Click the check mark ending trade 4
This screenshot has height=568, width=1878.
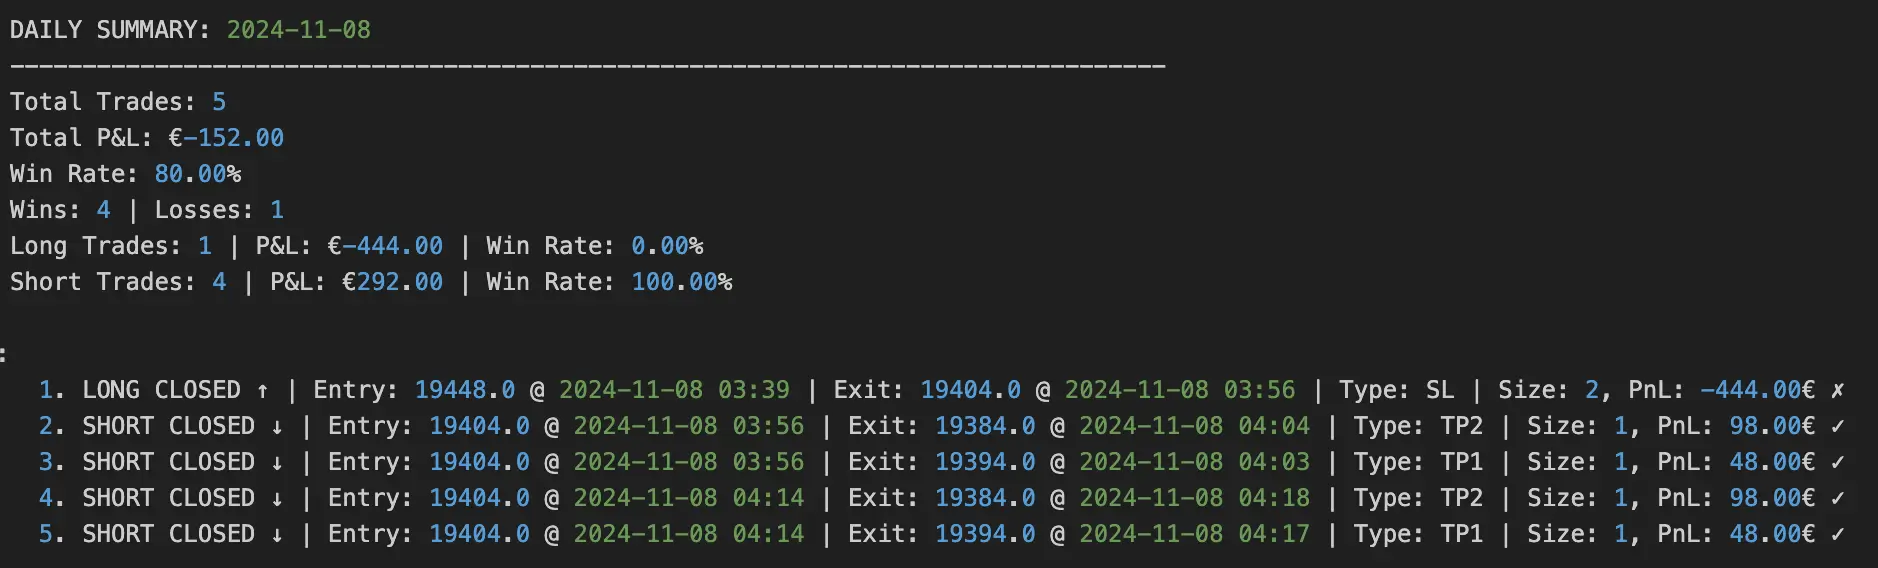click(1838, 498)
